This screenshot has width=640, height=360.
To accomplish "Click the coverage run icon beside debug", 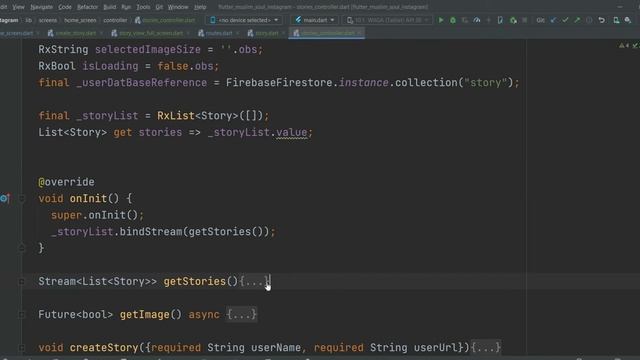I will [x=464, y=20].
